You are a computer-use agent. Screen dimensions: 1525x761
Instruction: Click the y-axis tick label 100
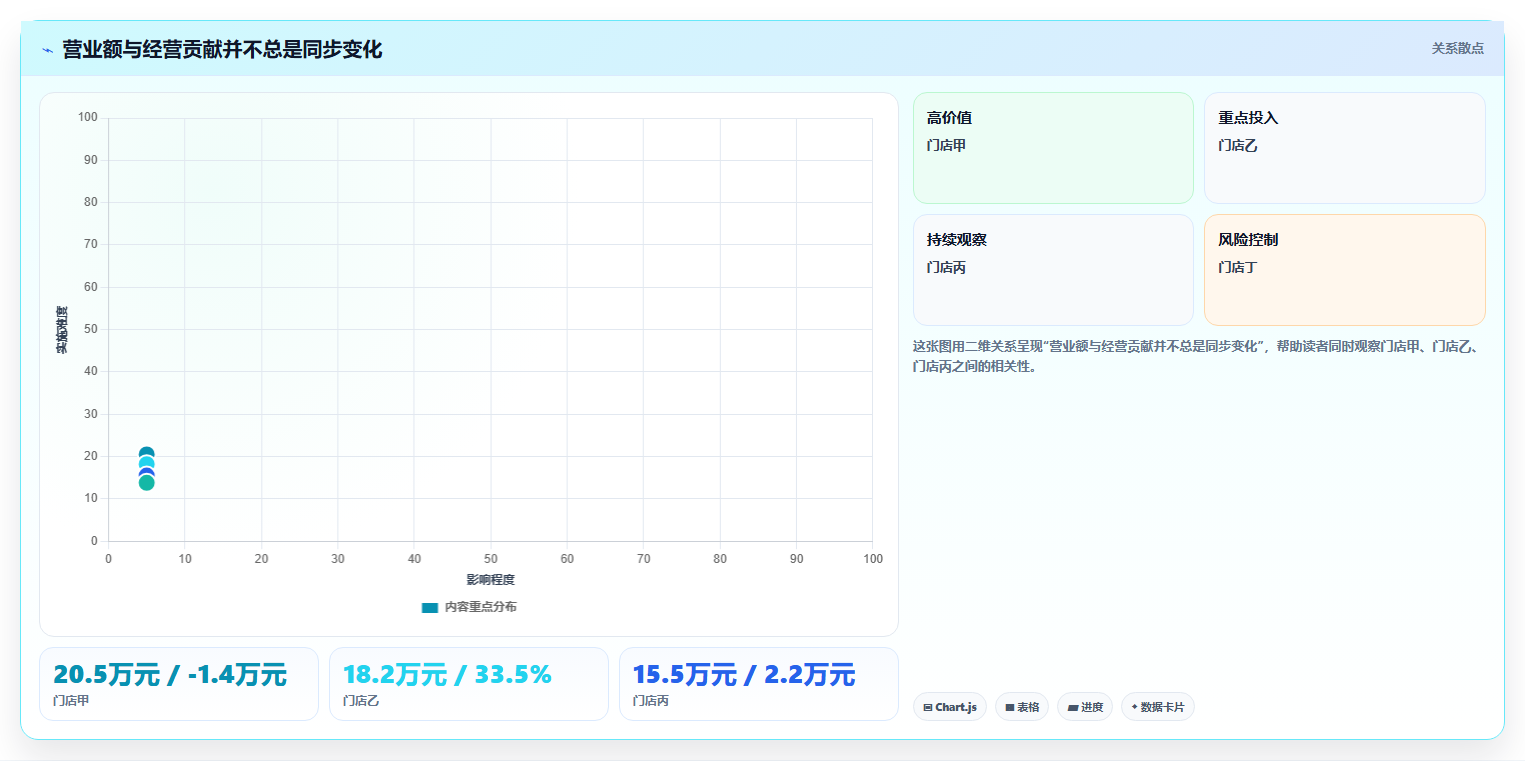click(x=87, y=118)
